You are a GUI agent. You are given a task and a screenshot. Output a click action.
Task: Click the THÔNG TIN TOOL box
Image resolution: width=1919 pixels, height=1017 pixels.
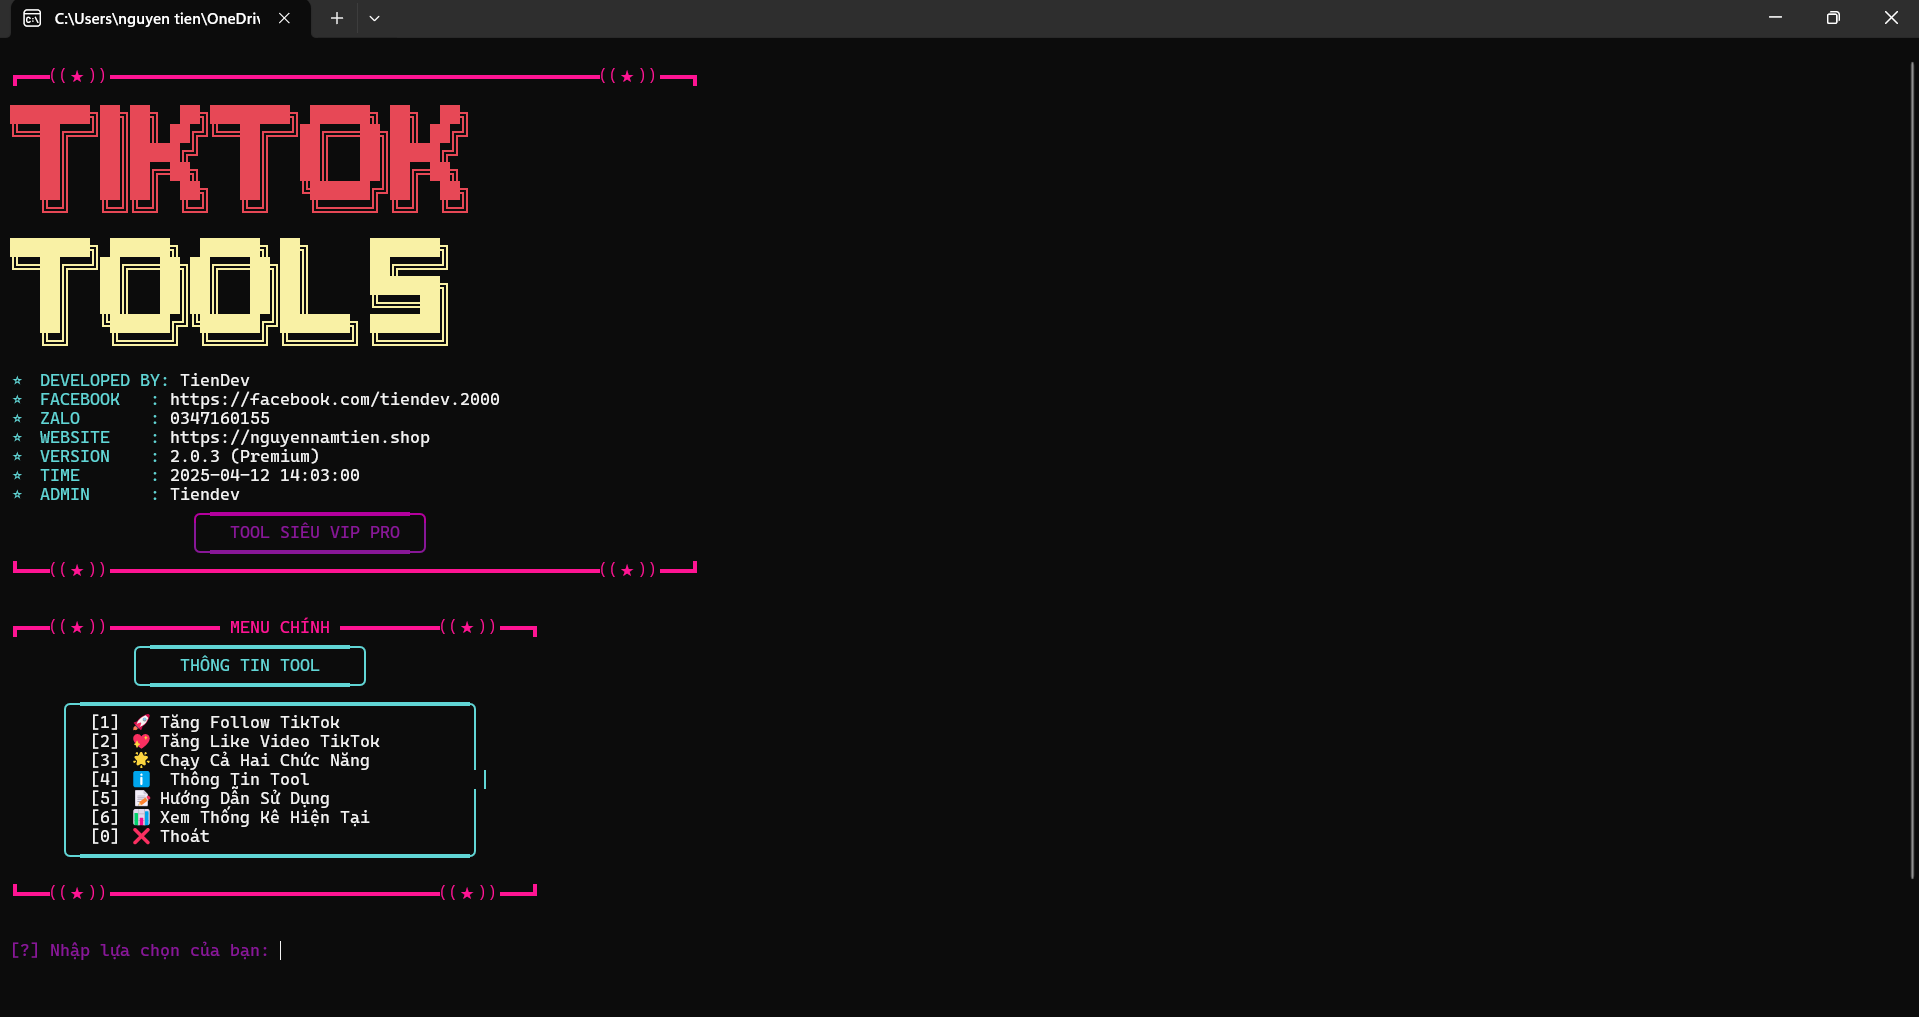coord(250,666)
